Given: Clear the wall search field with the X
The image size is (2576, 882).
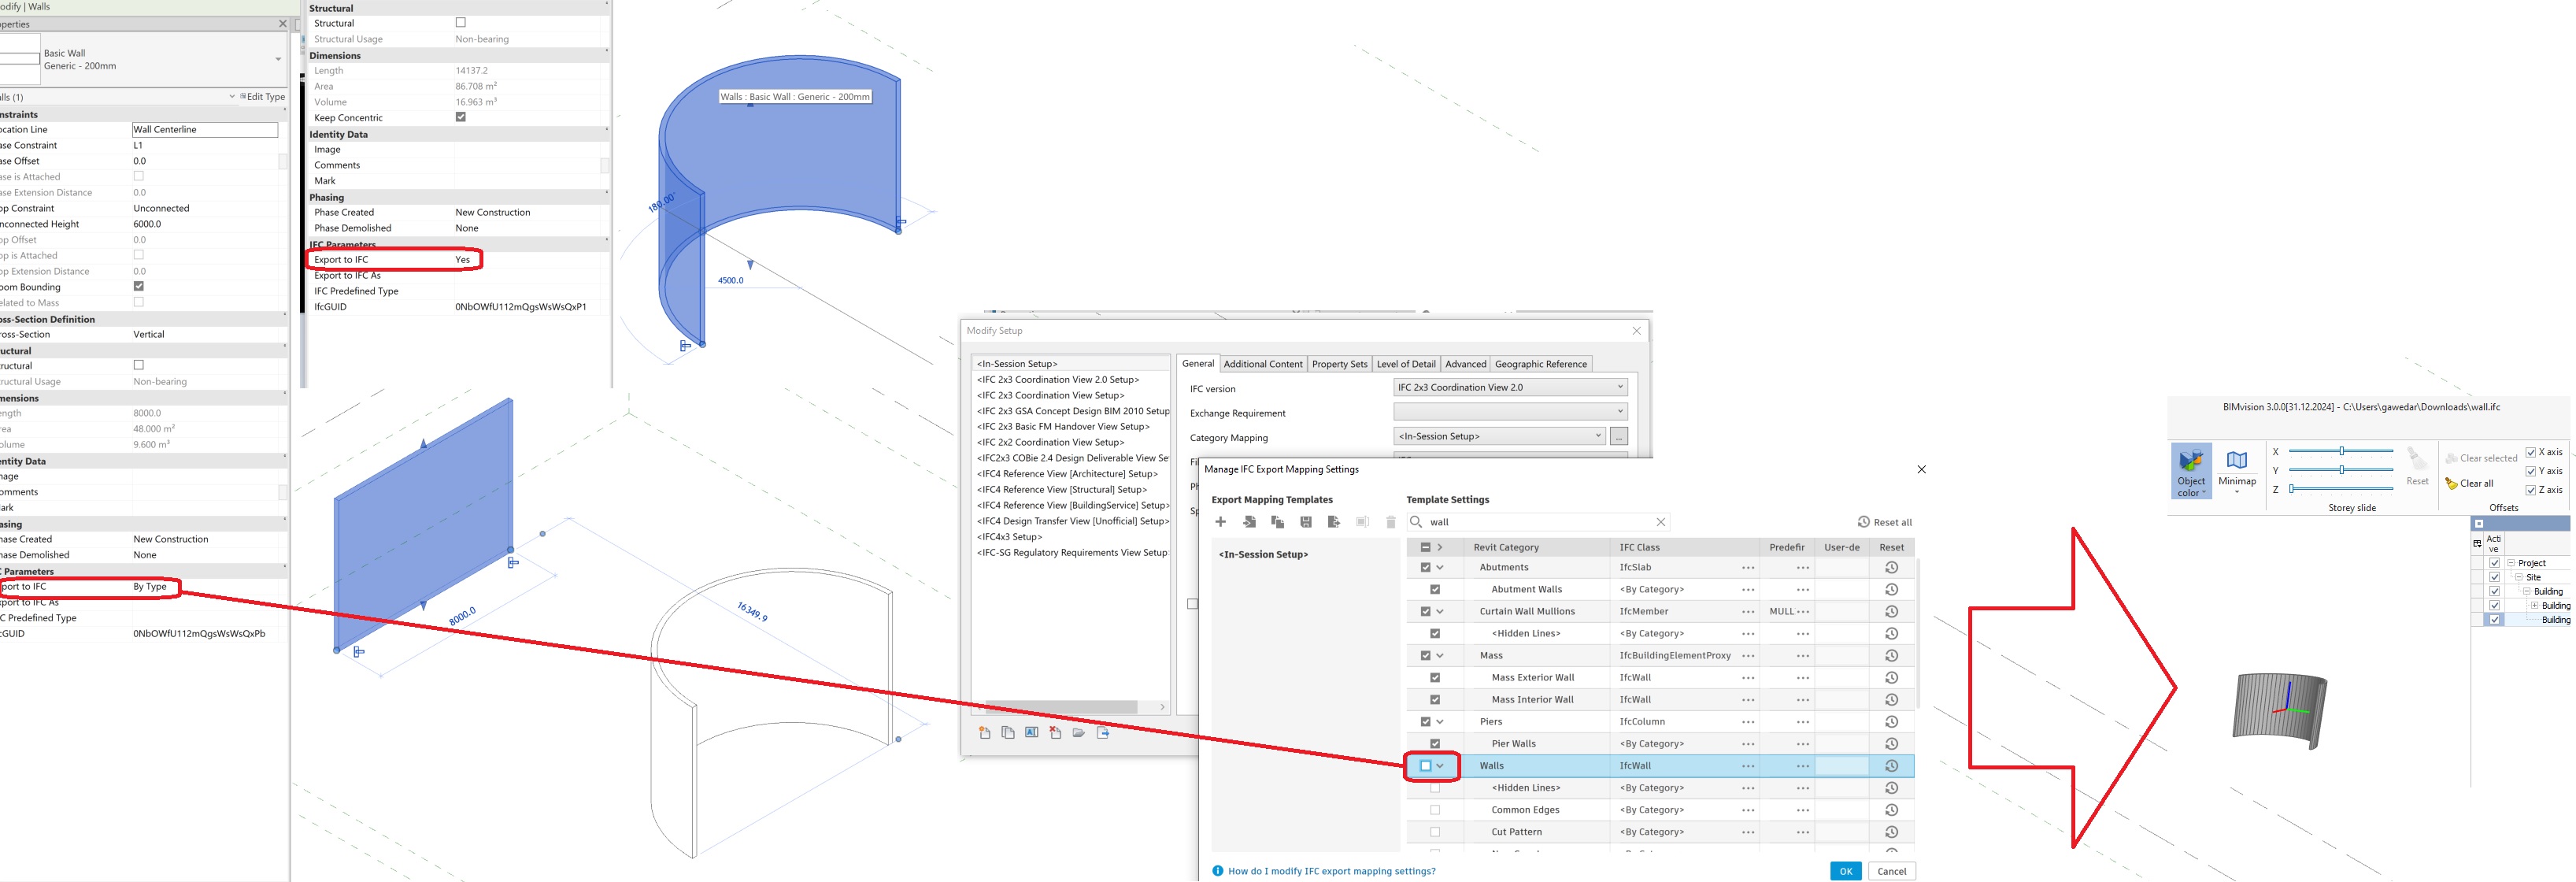Looking at the screenshot, I should [1660, 521].
